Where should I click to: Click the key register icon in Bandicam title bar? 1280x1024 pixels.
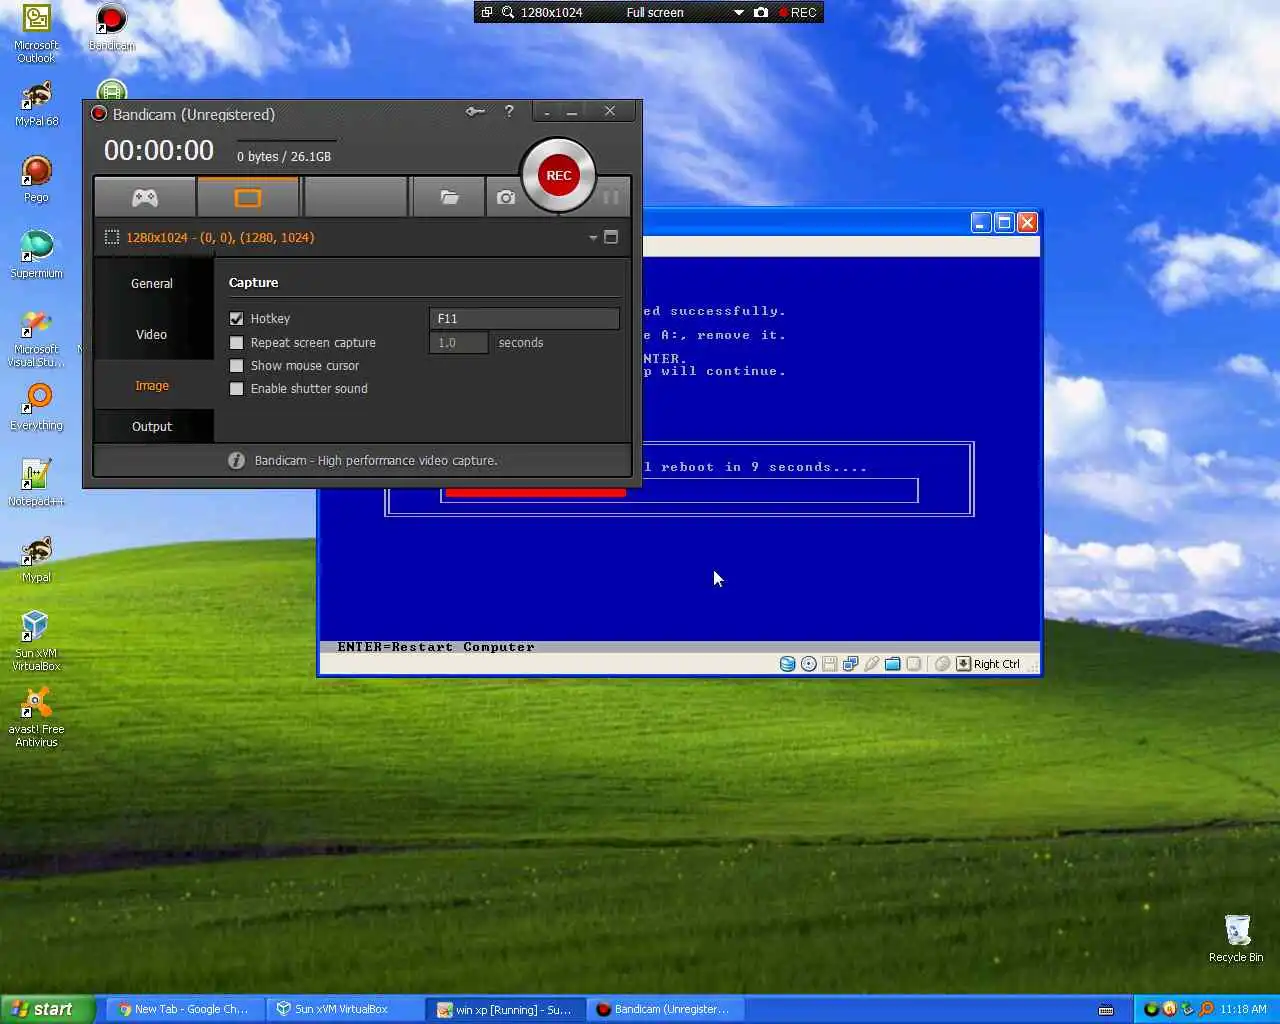tap(475, 111)
